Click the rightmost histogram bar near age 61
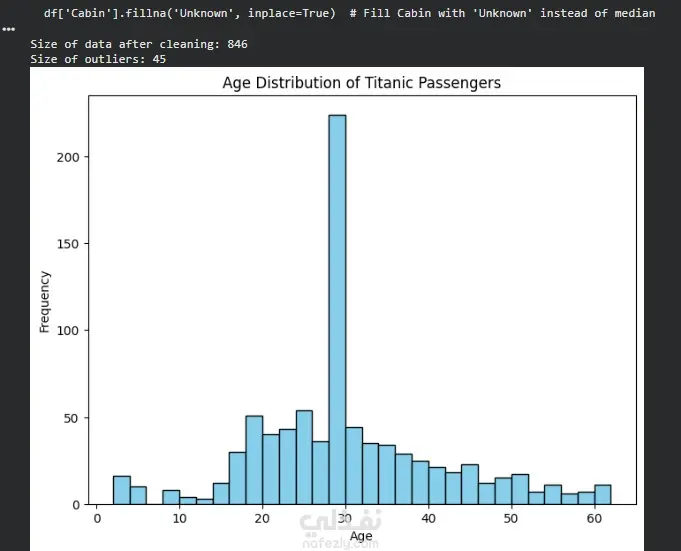 [x=603, y=495]
